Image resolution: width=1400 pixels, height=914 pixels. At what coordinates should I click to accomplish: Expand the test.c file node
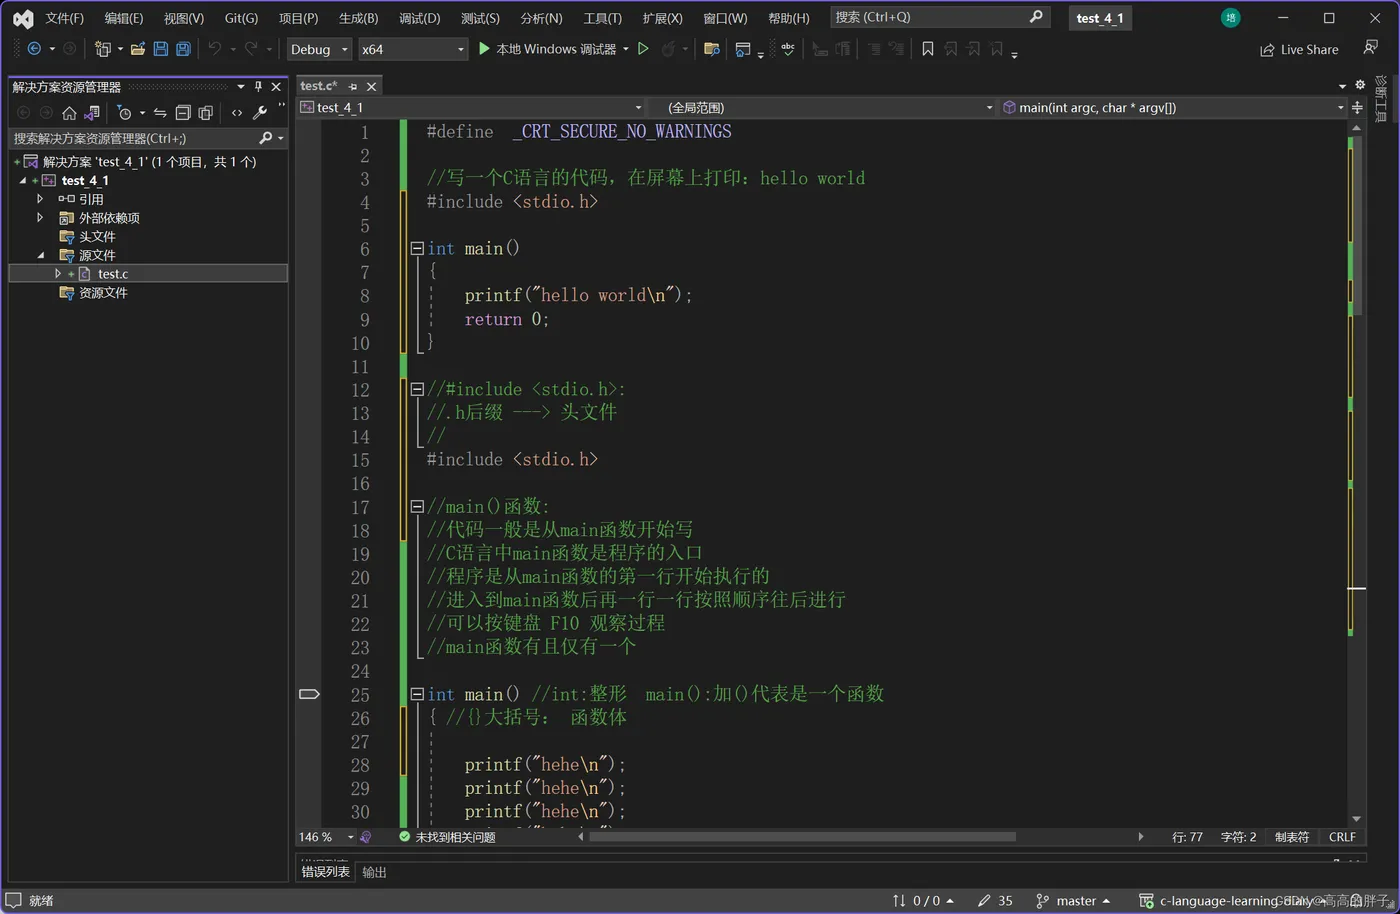(x=58, y=273)
